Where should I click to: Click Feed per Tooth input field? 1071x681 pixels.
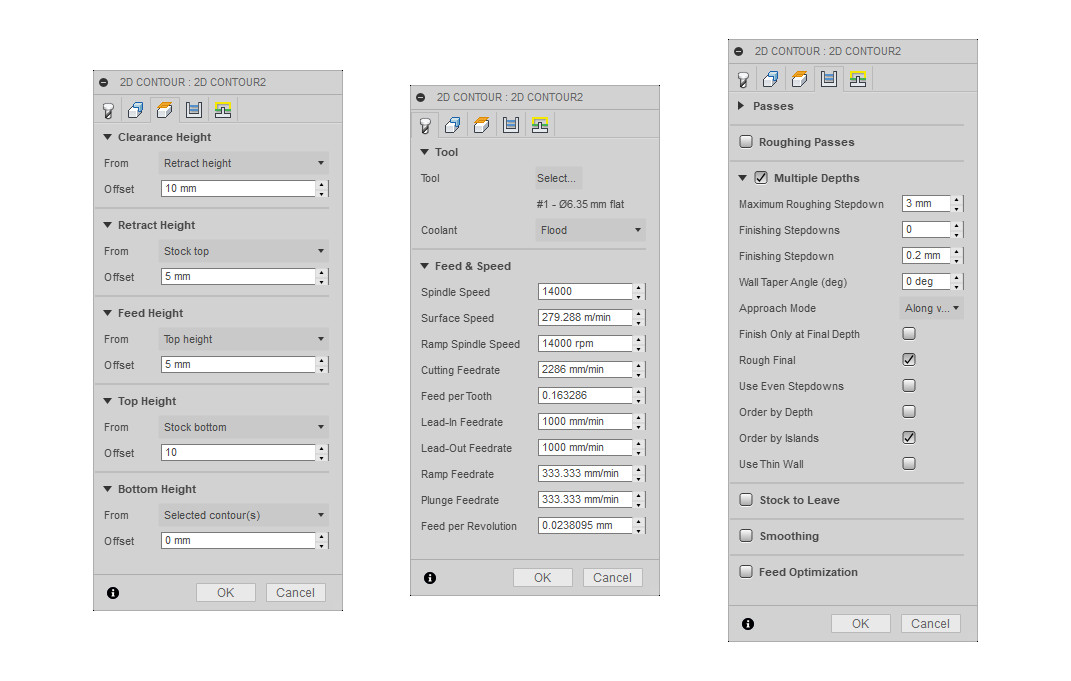point(585,395)
